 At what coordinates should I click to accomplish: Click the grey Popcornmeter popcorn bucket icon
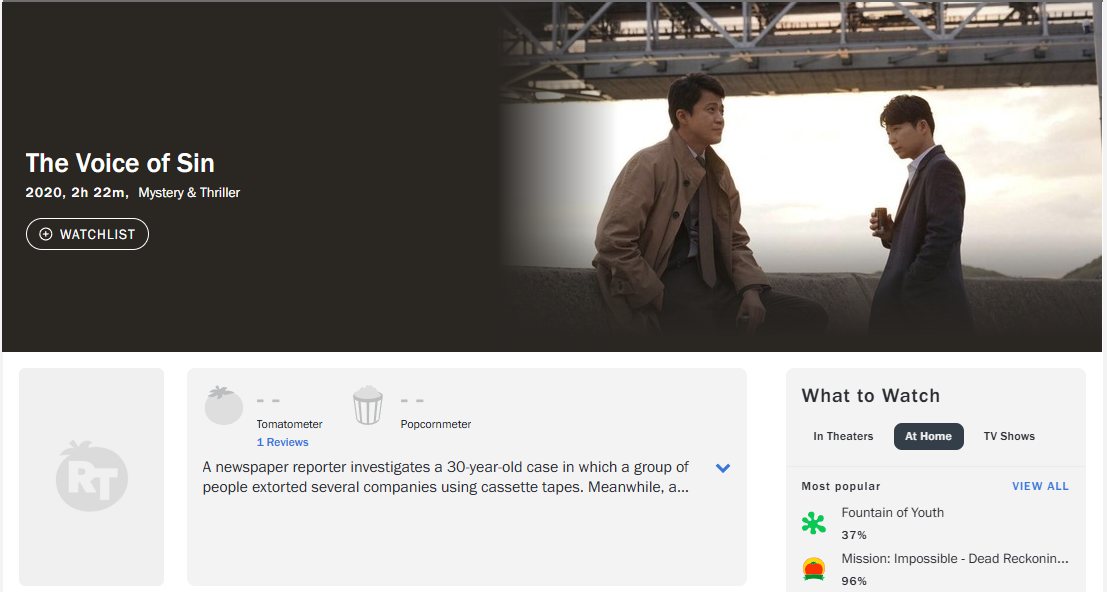pos(368,406)
